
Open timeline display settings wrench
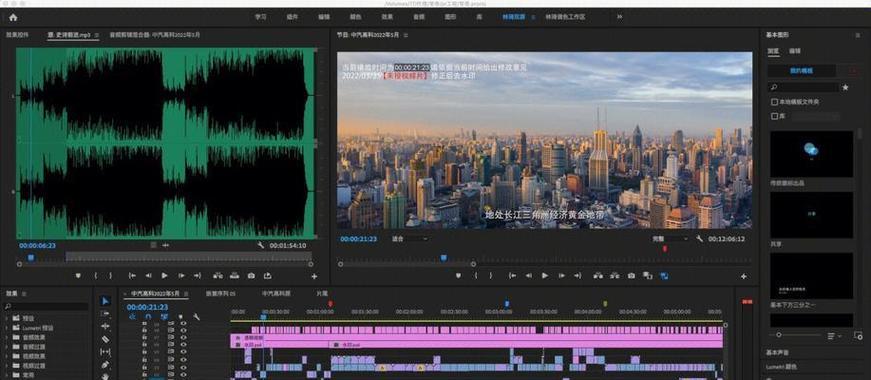point(196,317)
